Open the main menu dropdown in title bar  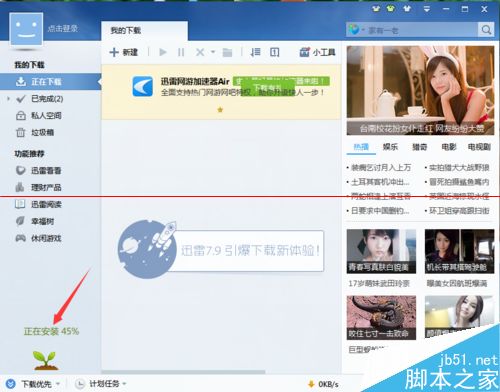(x=427, y=9)
